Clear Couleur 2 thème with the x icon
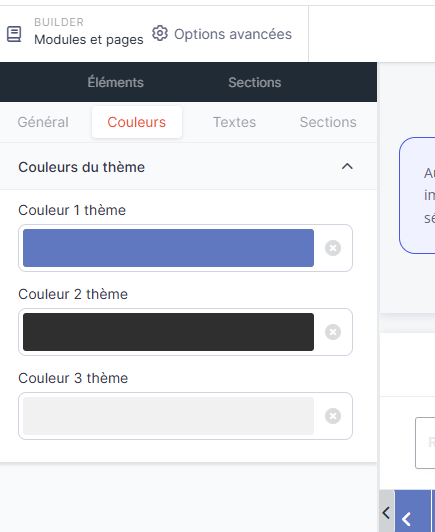The image size is (435, 532). click(333, 332)
